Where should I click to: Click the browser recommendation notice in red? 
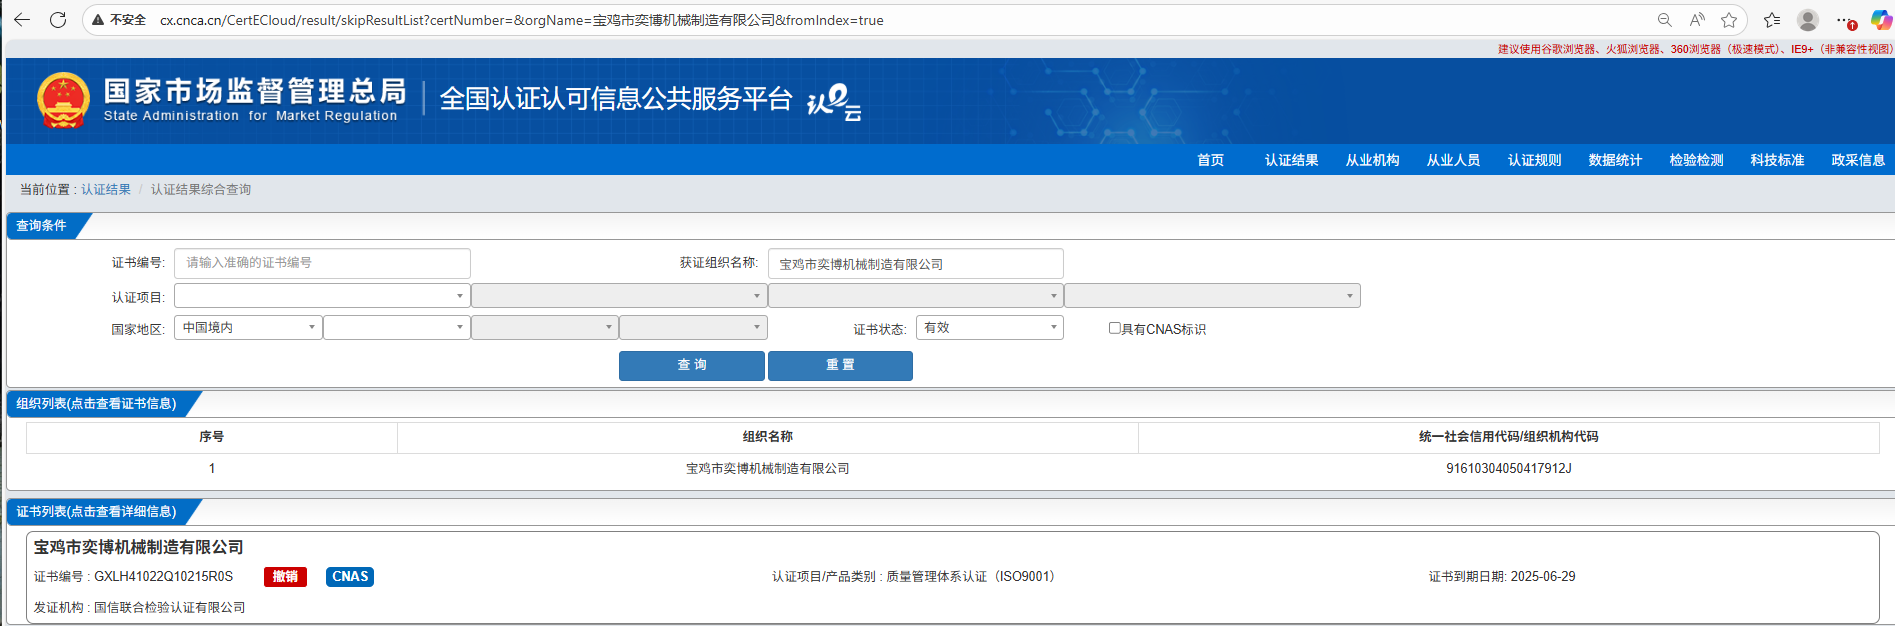tap(1694, 49)
